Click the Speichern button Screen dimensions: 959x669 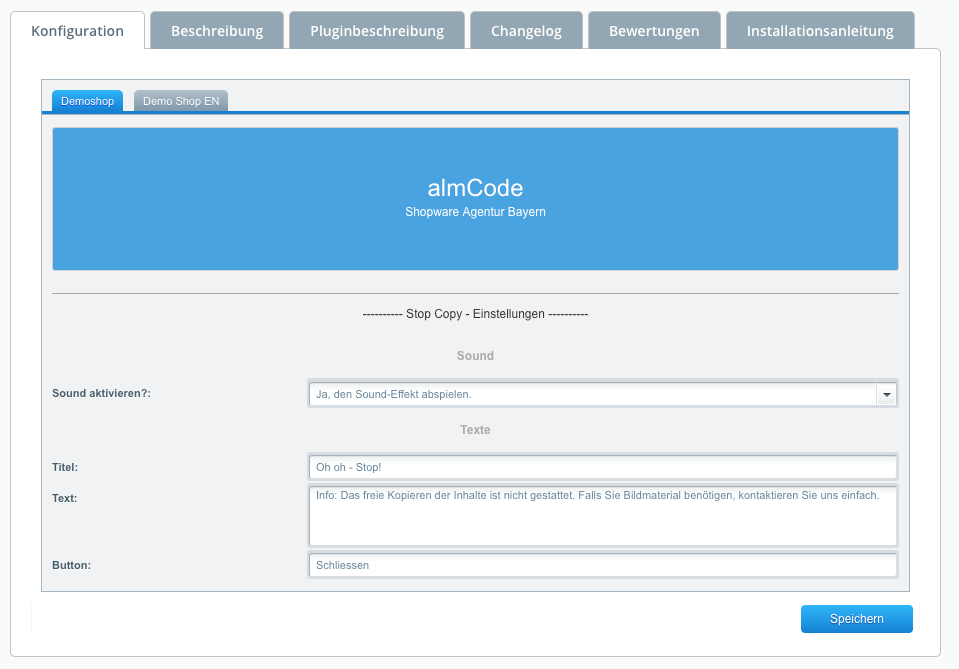point(856,619)
